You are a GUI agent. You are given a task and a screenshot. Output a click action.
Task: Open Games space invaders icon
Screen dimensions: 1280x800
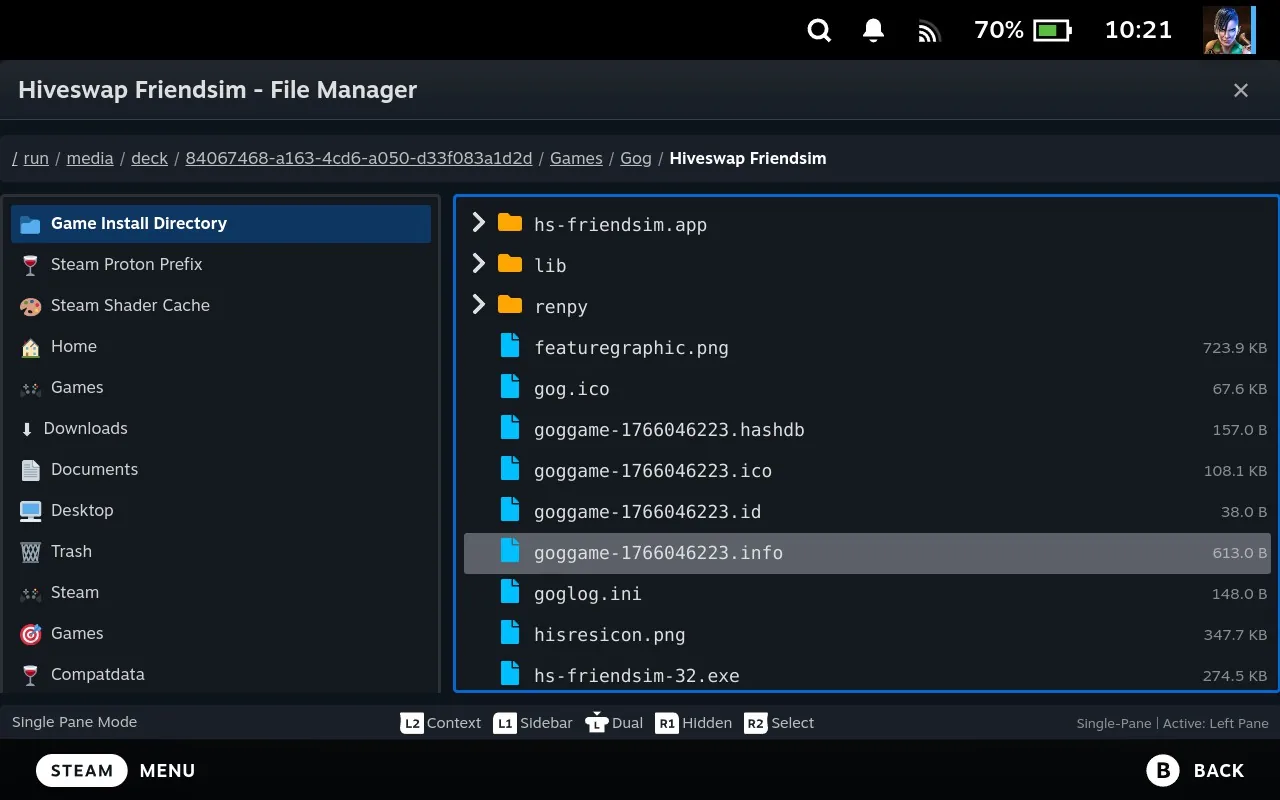coord(30,388)
